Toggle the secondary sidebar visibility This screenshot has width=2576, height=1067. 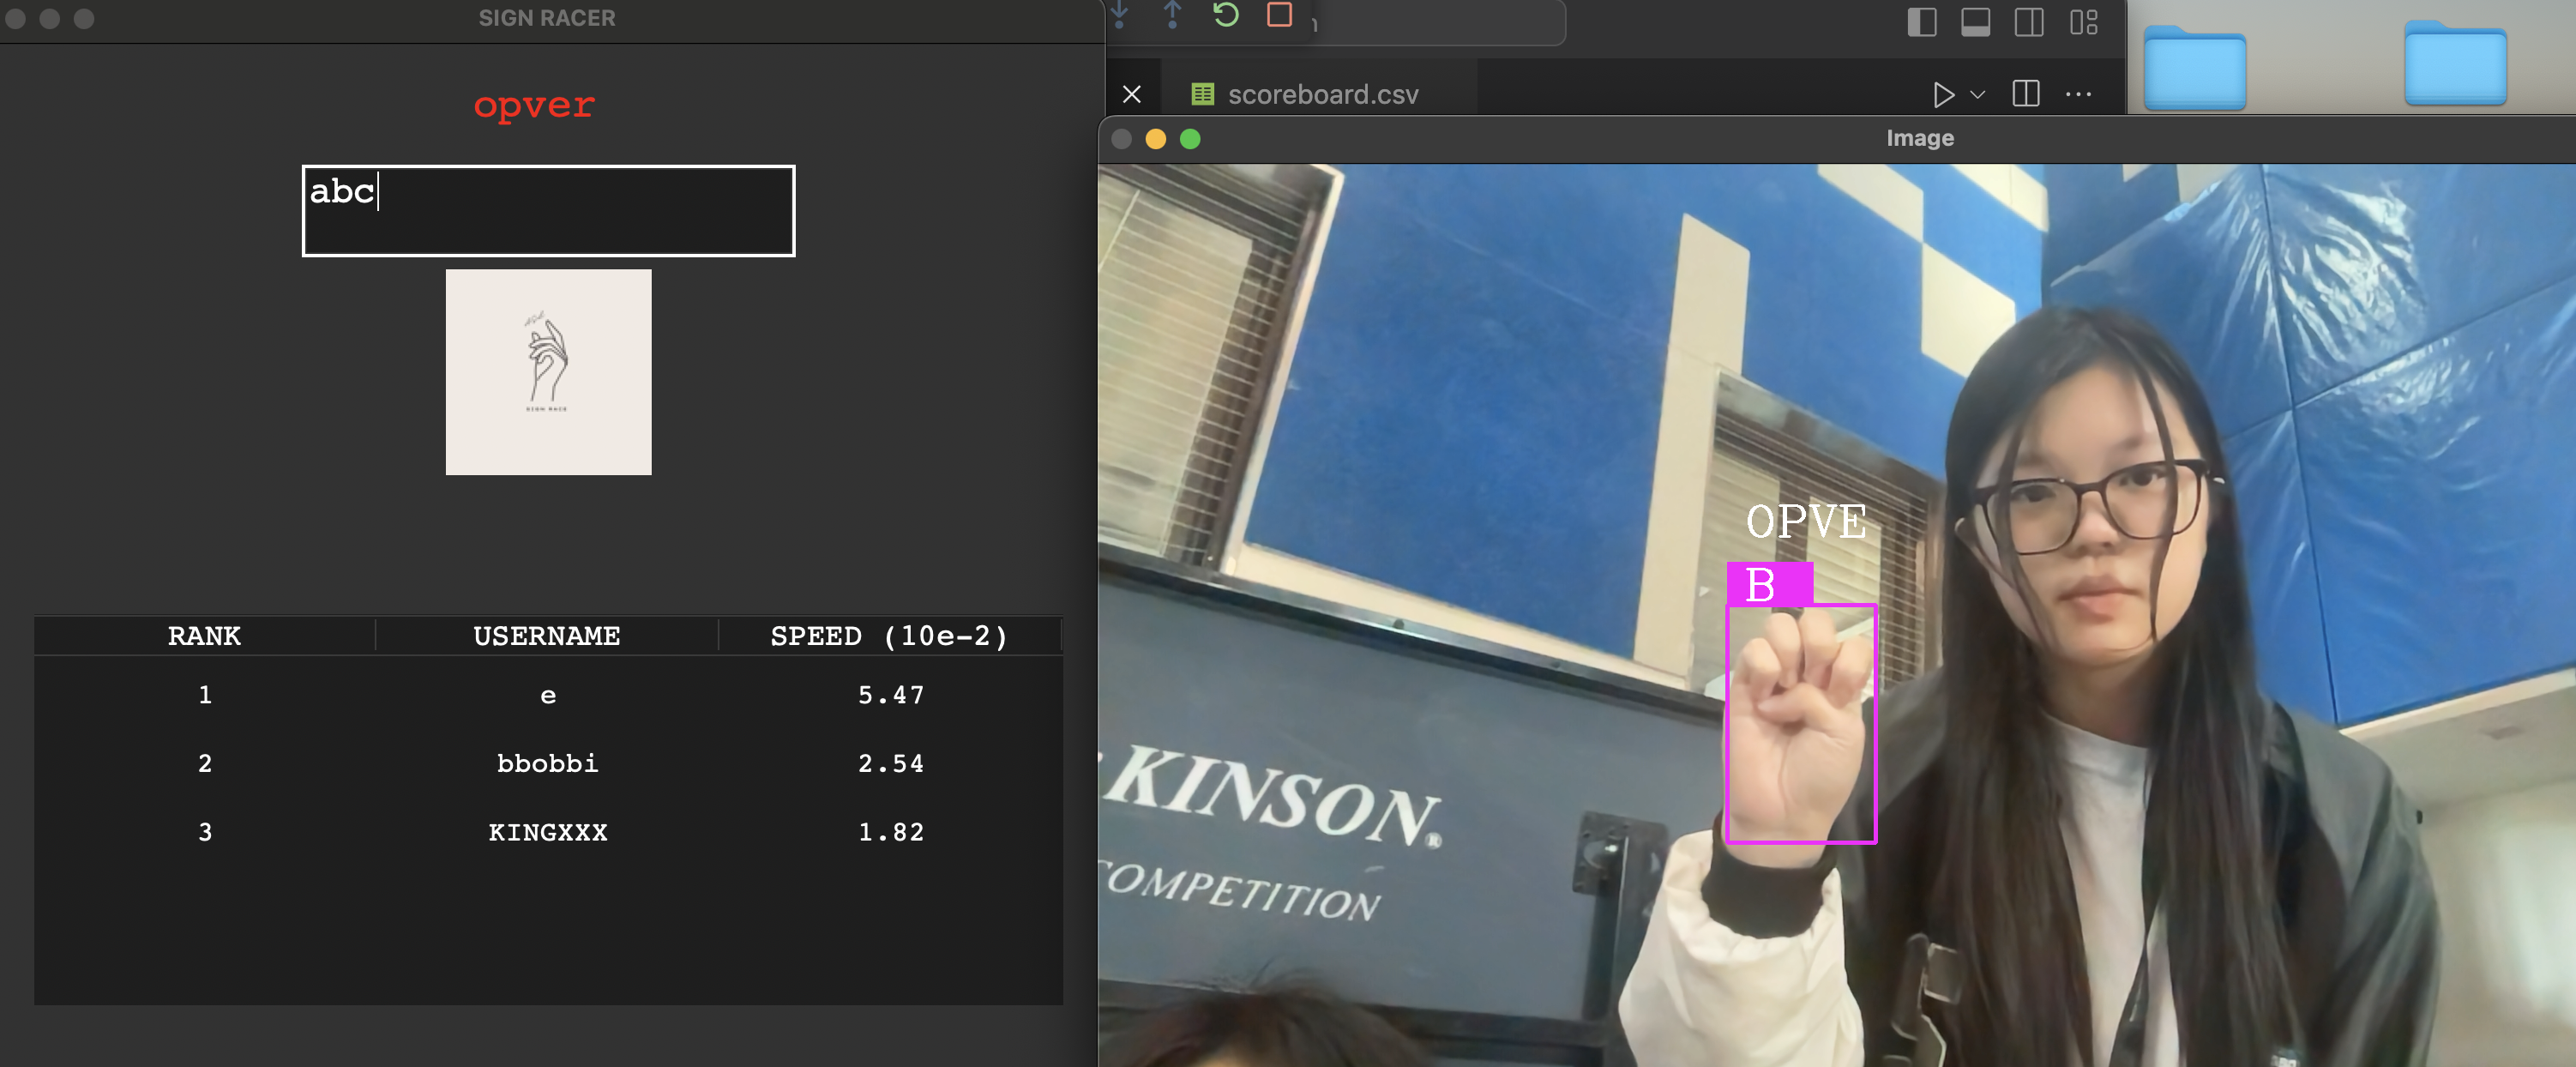point(2028,22)
